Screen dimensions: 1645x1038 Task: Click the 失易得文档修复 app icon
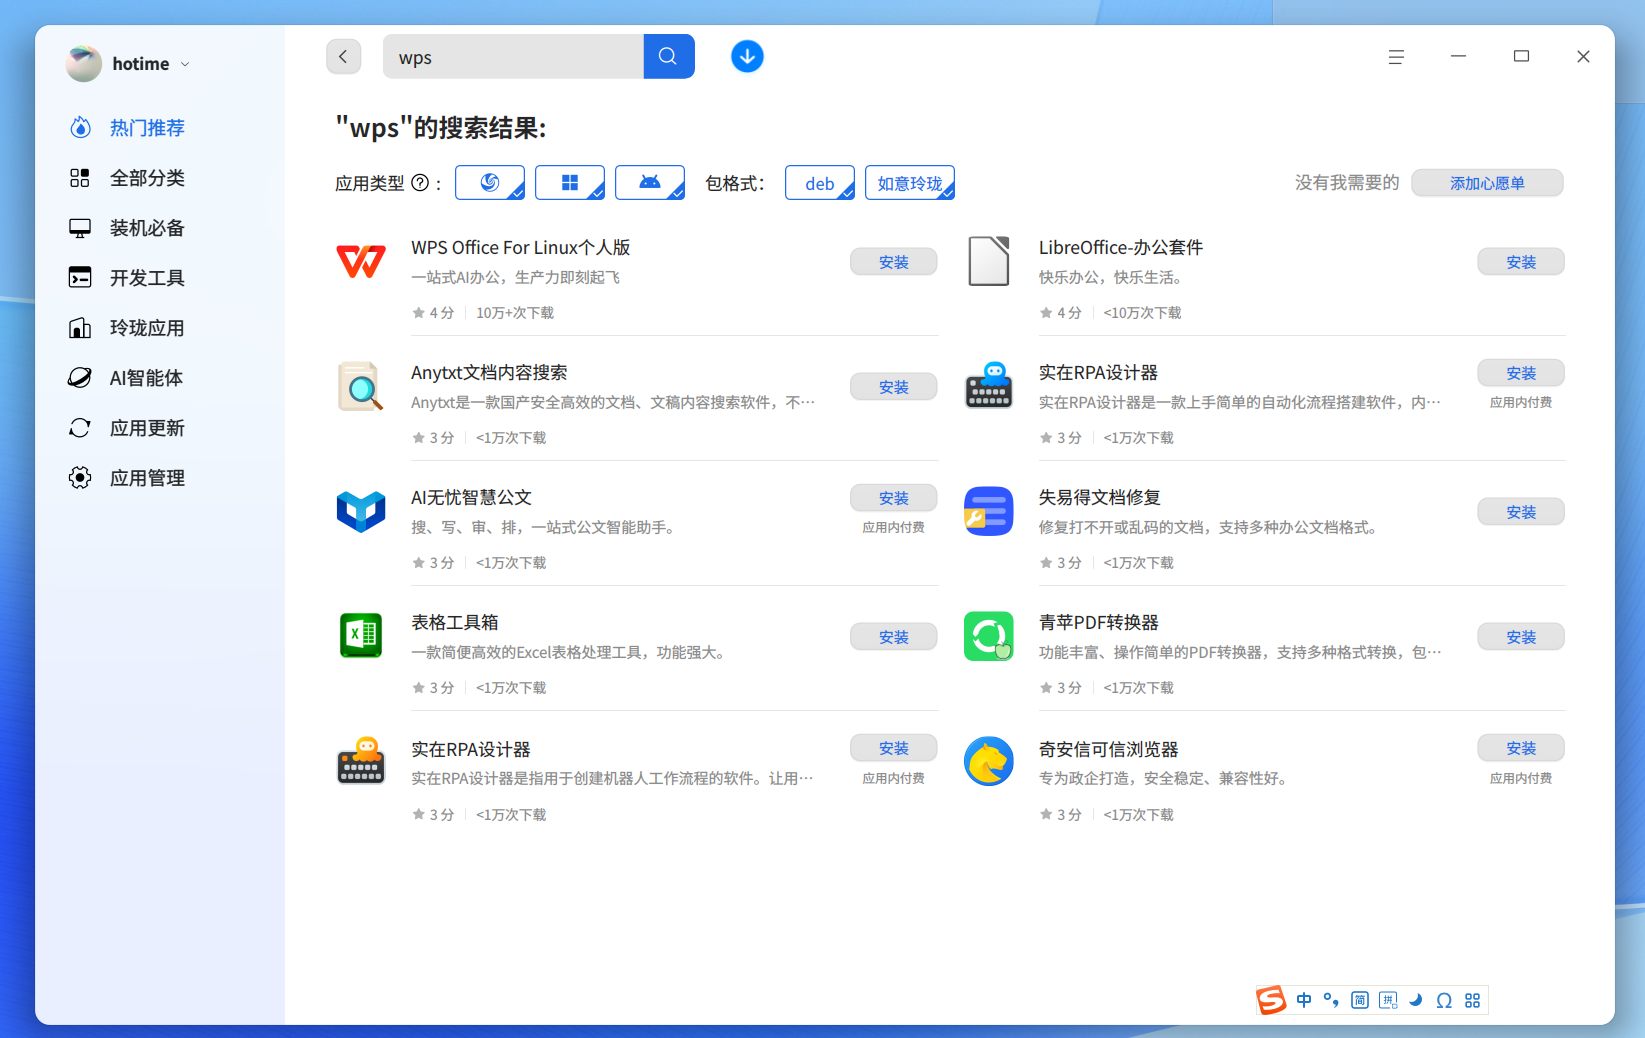coord(989,512)
